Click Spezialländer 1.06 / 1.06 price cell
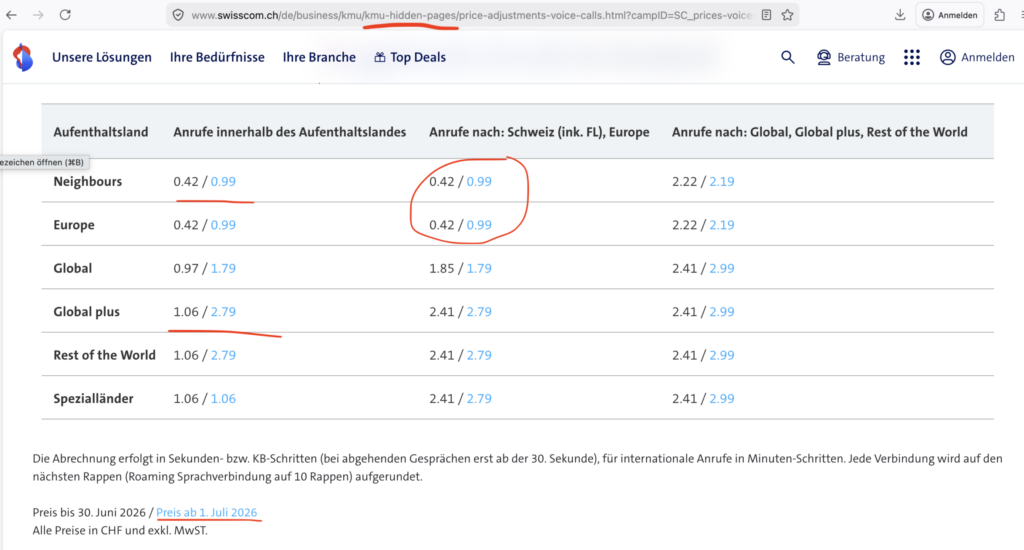Viewport: 1024px width, 550px height. click(x=204, y=398)
